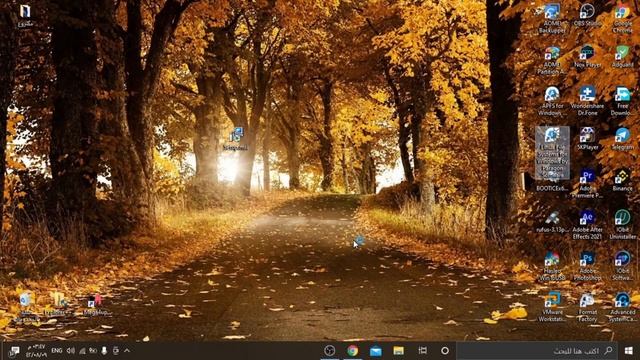Open the Windows Start menu button
Image resolution: width=640 pixels, height=360 pixels.
(x=629, y=351)
